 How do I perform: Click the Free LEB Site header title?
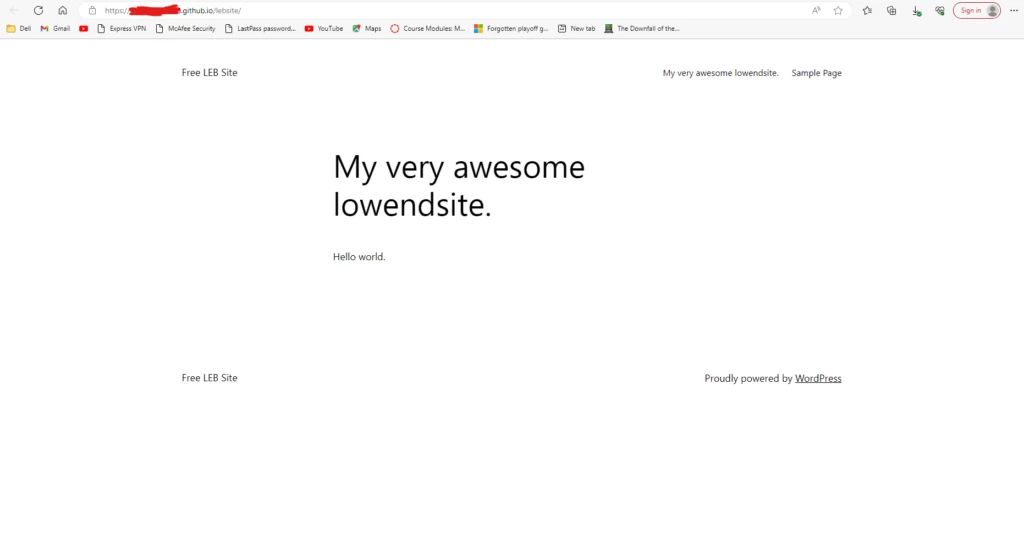209,72
